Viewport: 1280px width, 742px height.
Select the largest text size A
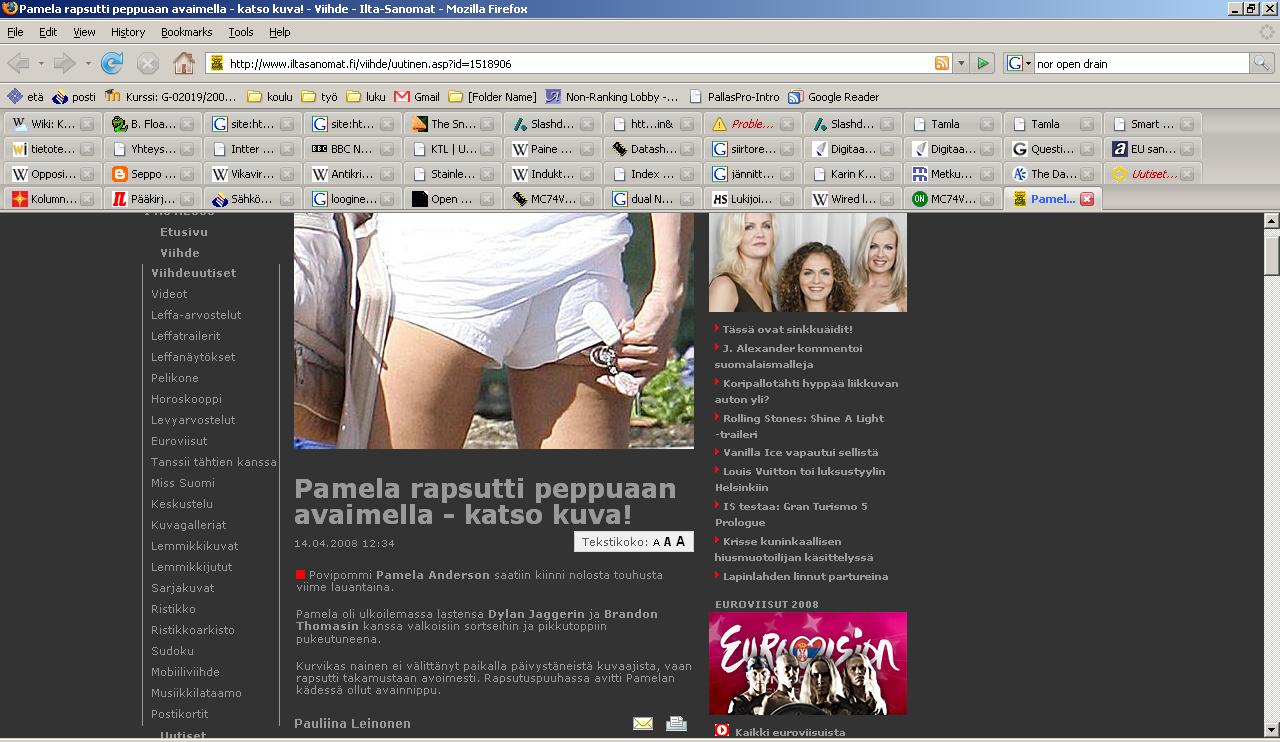tap(680, 541)
